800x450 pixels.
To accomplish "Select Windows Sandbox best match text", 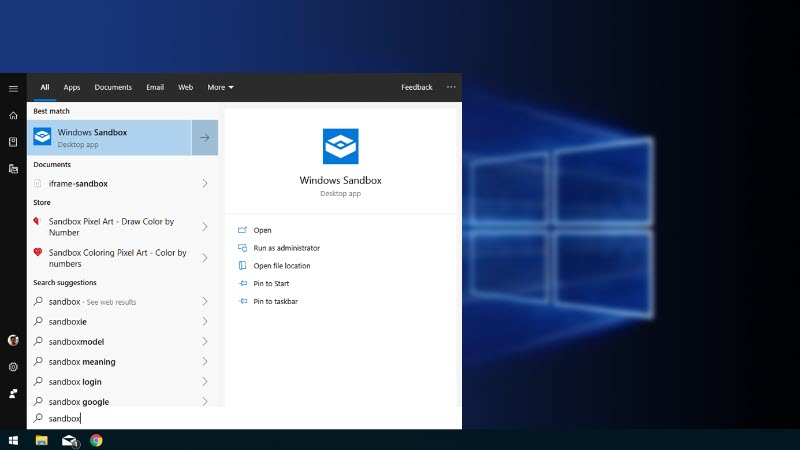I will [92, 132].
